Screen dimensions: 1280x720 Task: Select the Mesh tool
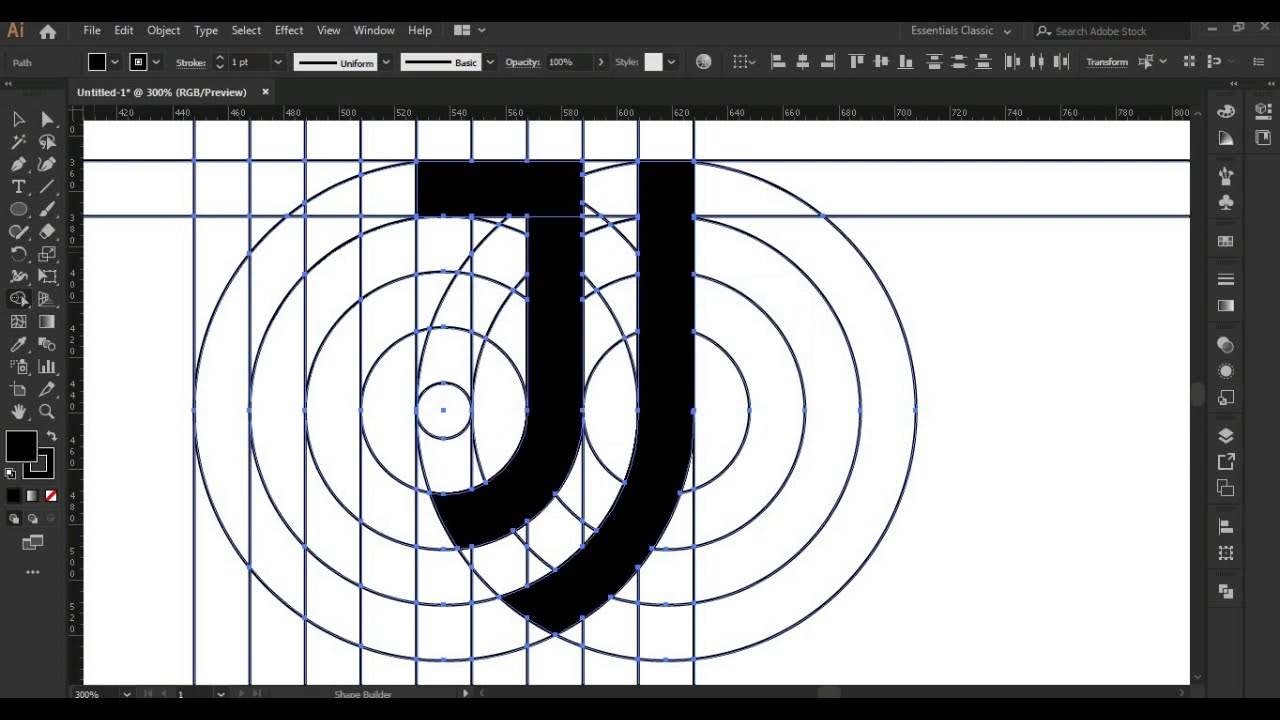coord(18,322)
